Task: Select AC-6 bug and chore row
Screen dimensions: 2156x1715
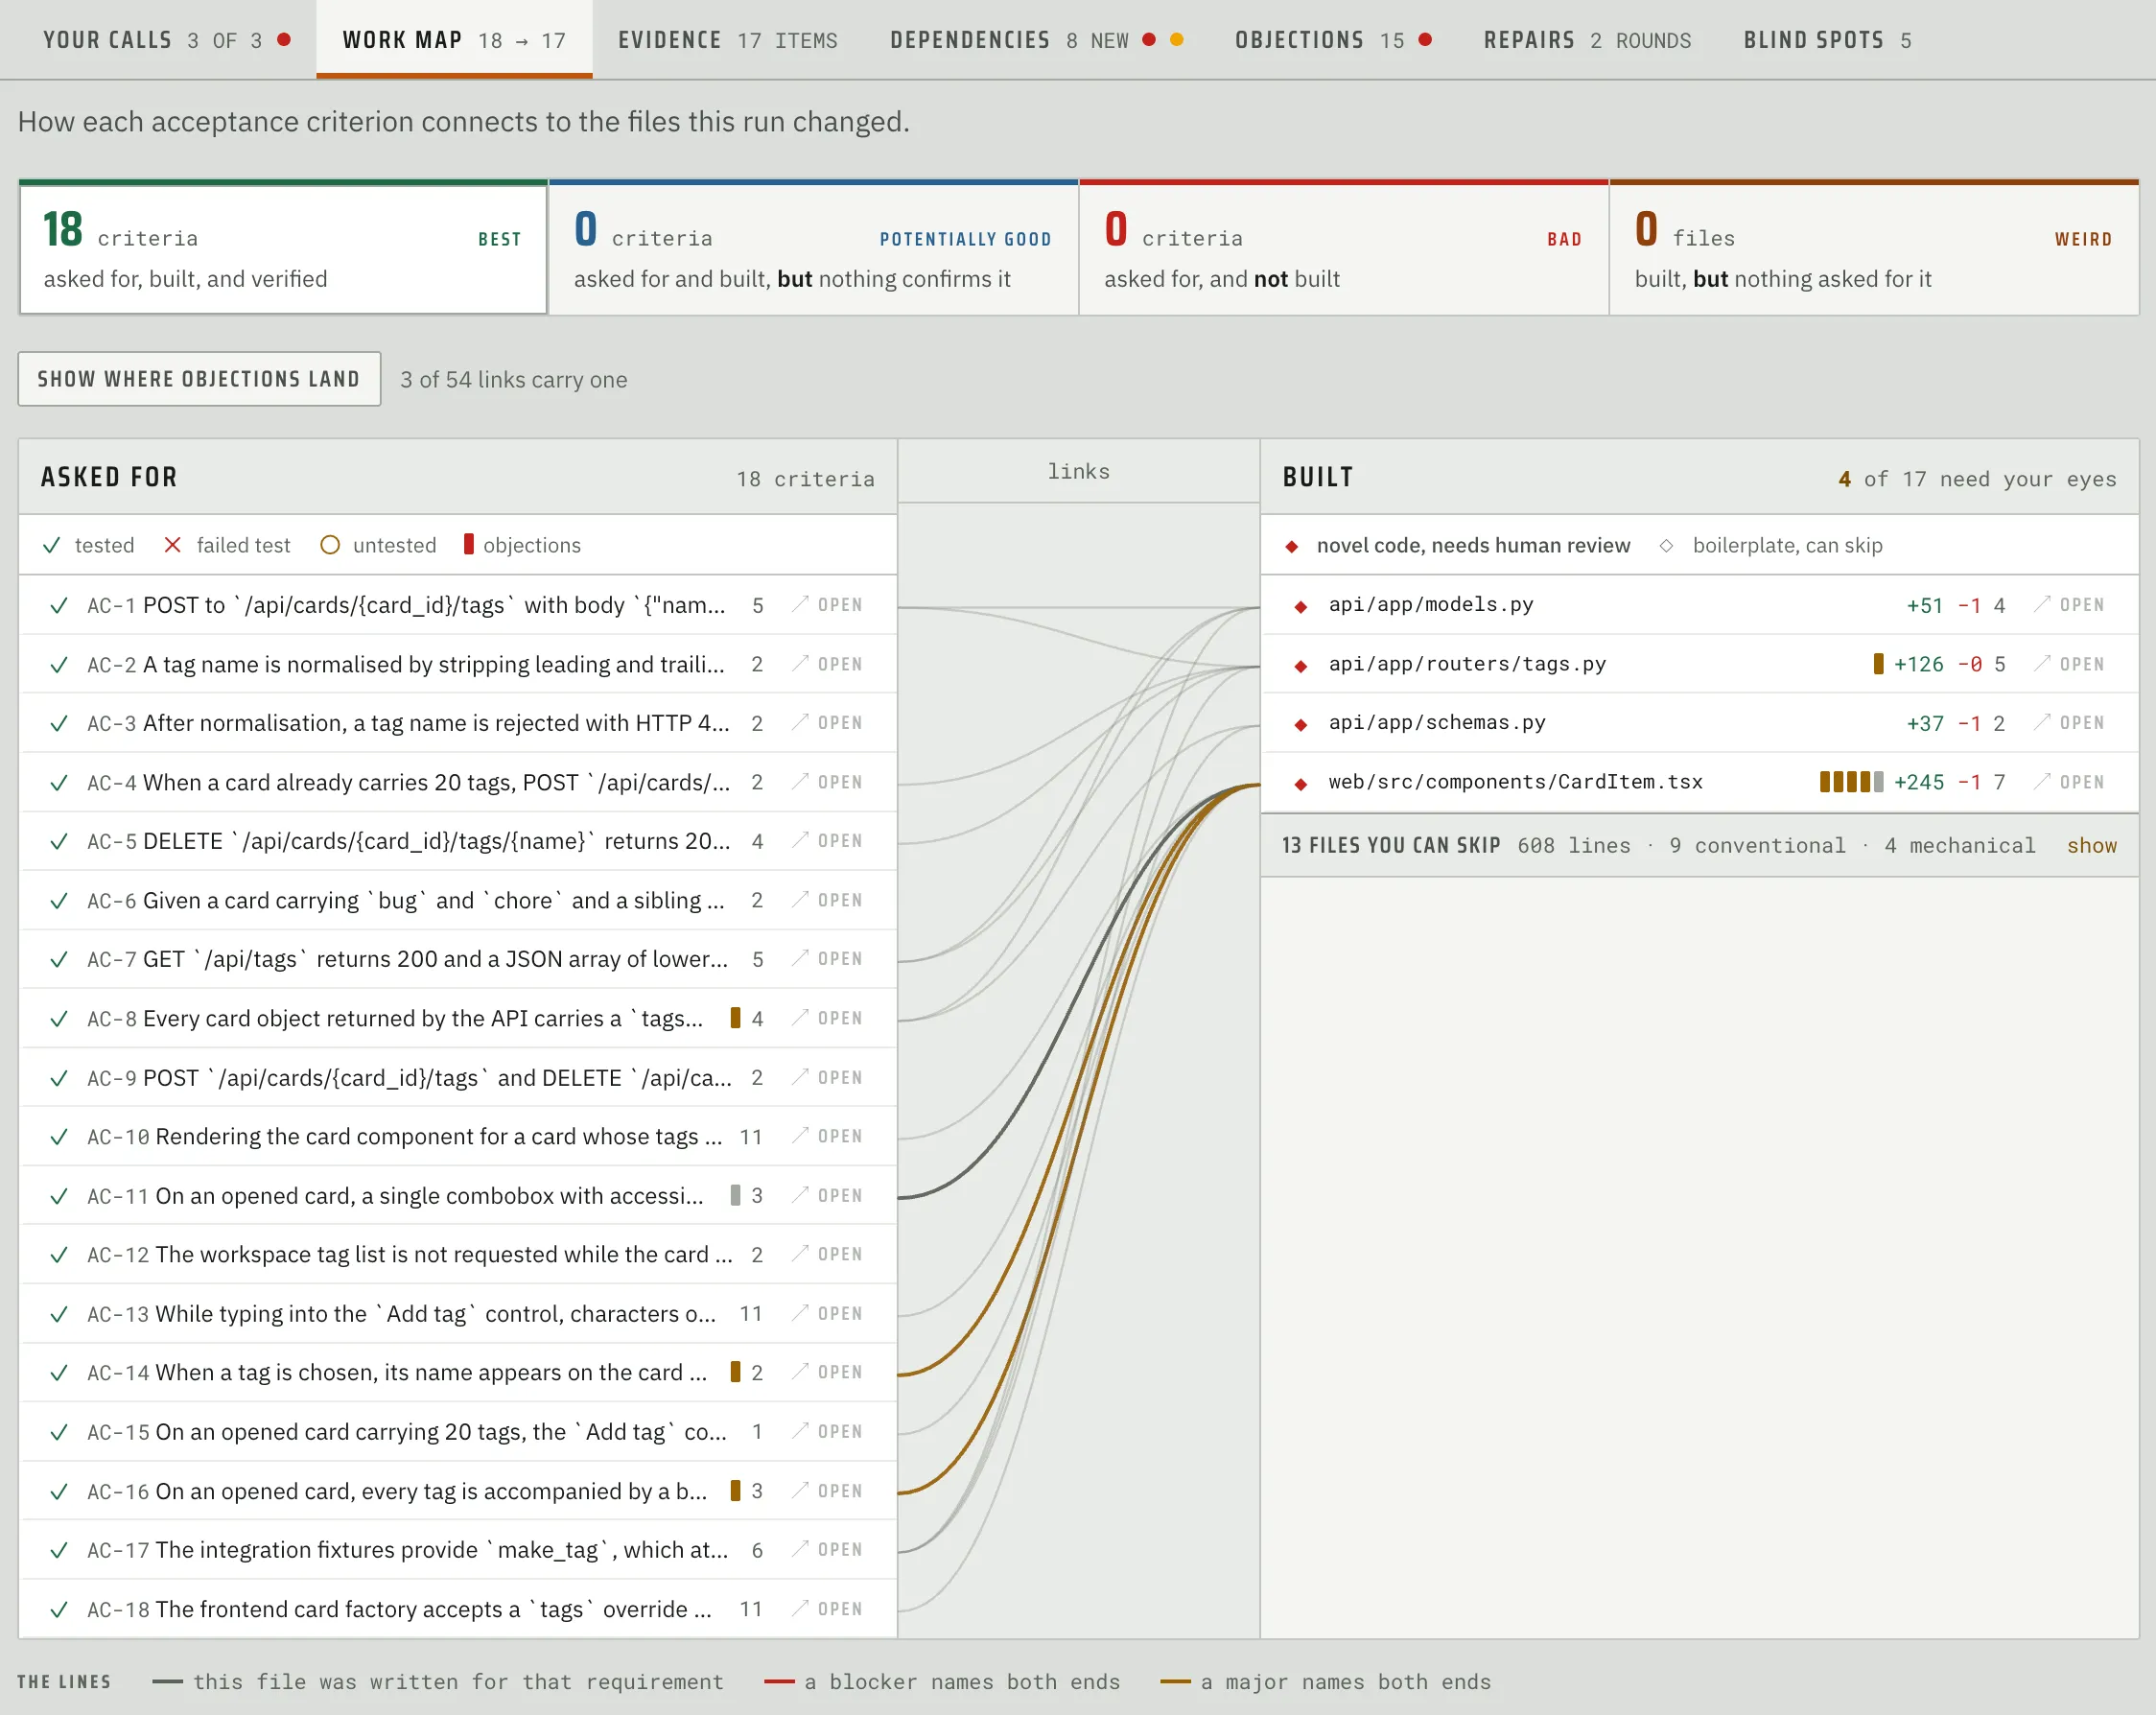Action: pos(458,900)
